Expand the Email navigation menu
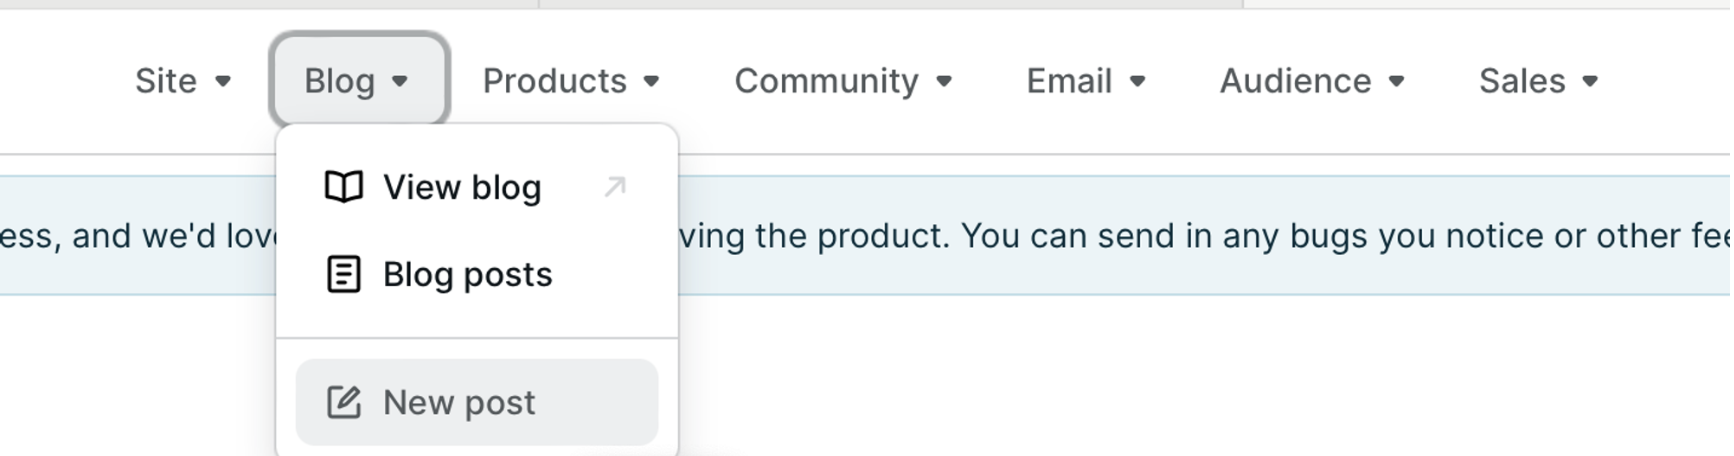Image resolution: width=1734 pixels, height=456 pixels. 1085,81
